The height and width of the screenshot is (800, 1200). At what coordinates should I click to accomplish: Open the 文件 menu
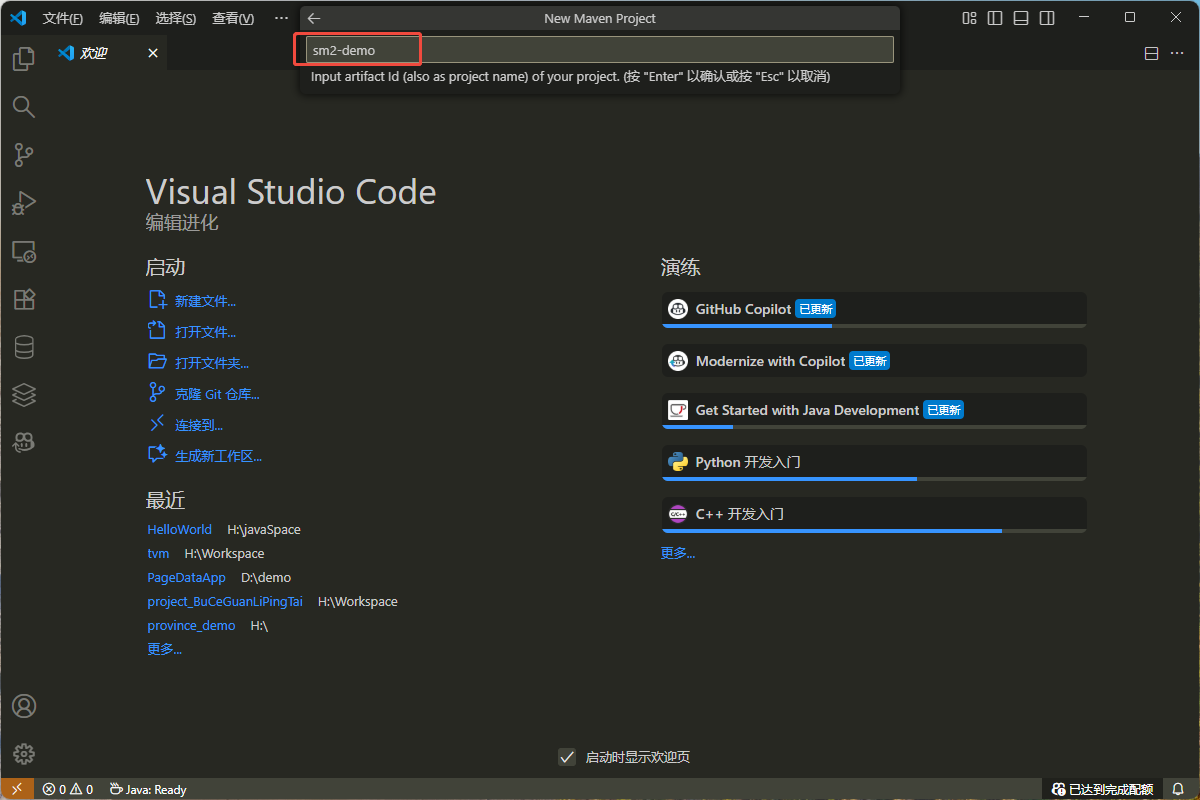pos(63,18)
